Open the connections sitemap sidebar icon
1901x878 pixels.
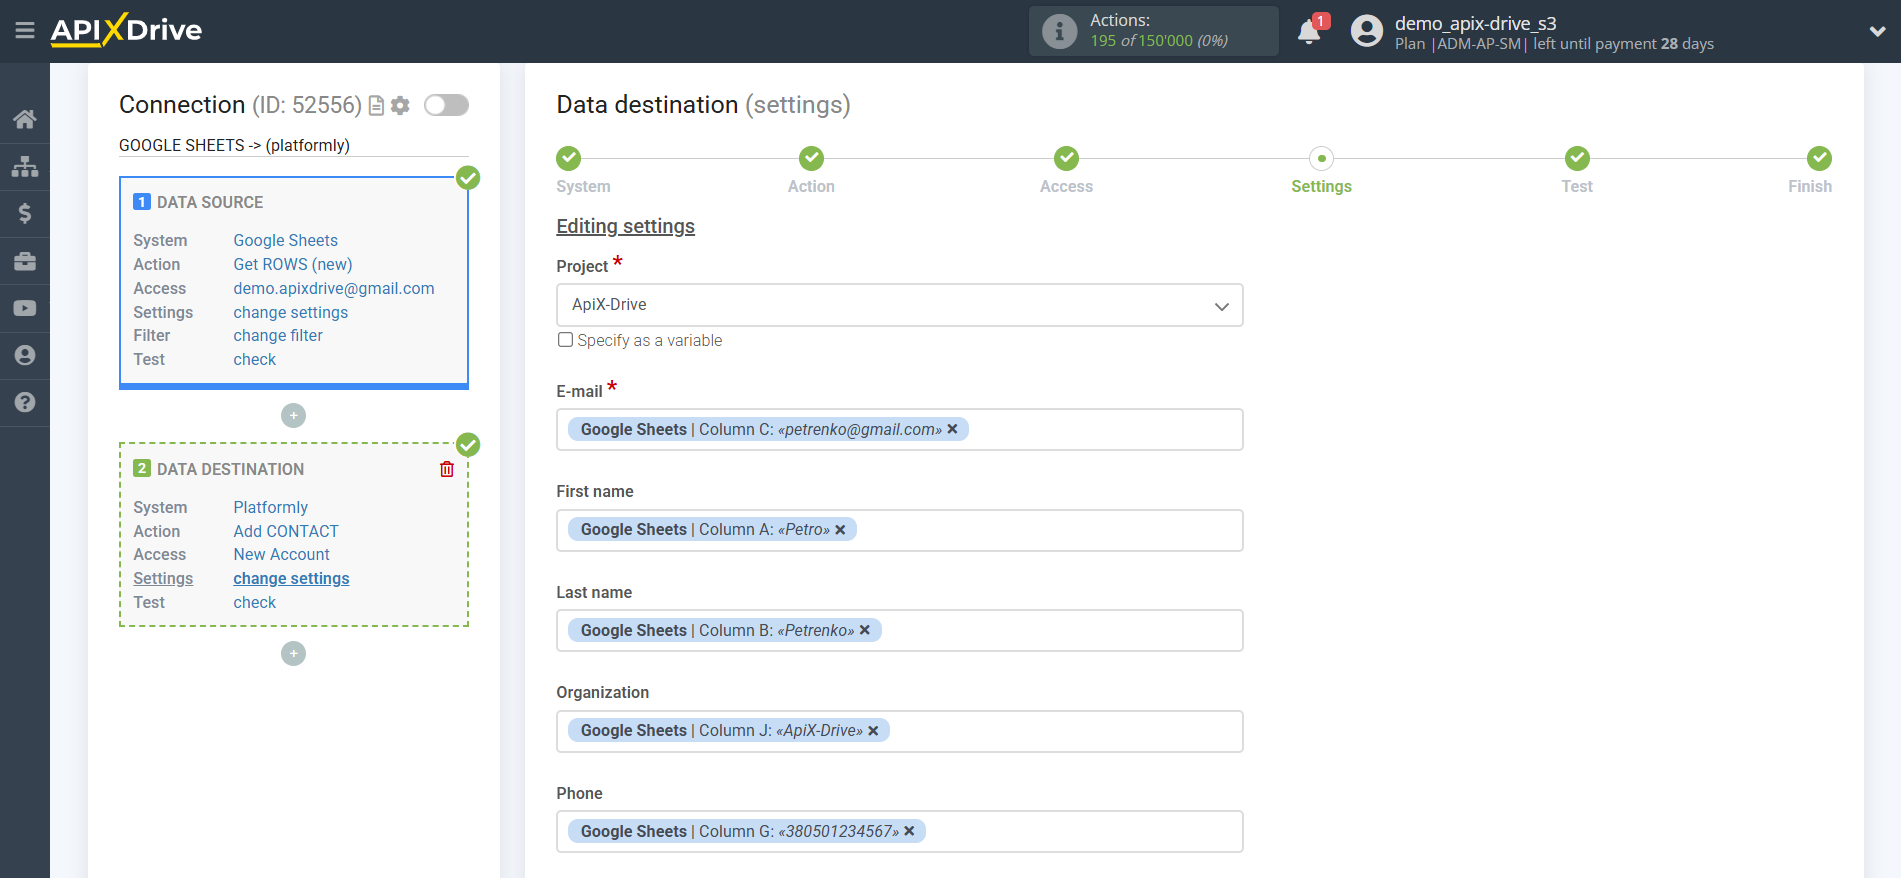(25, 166)
